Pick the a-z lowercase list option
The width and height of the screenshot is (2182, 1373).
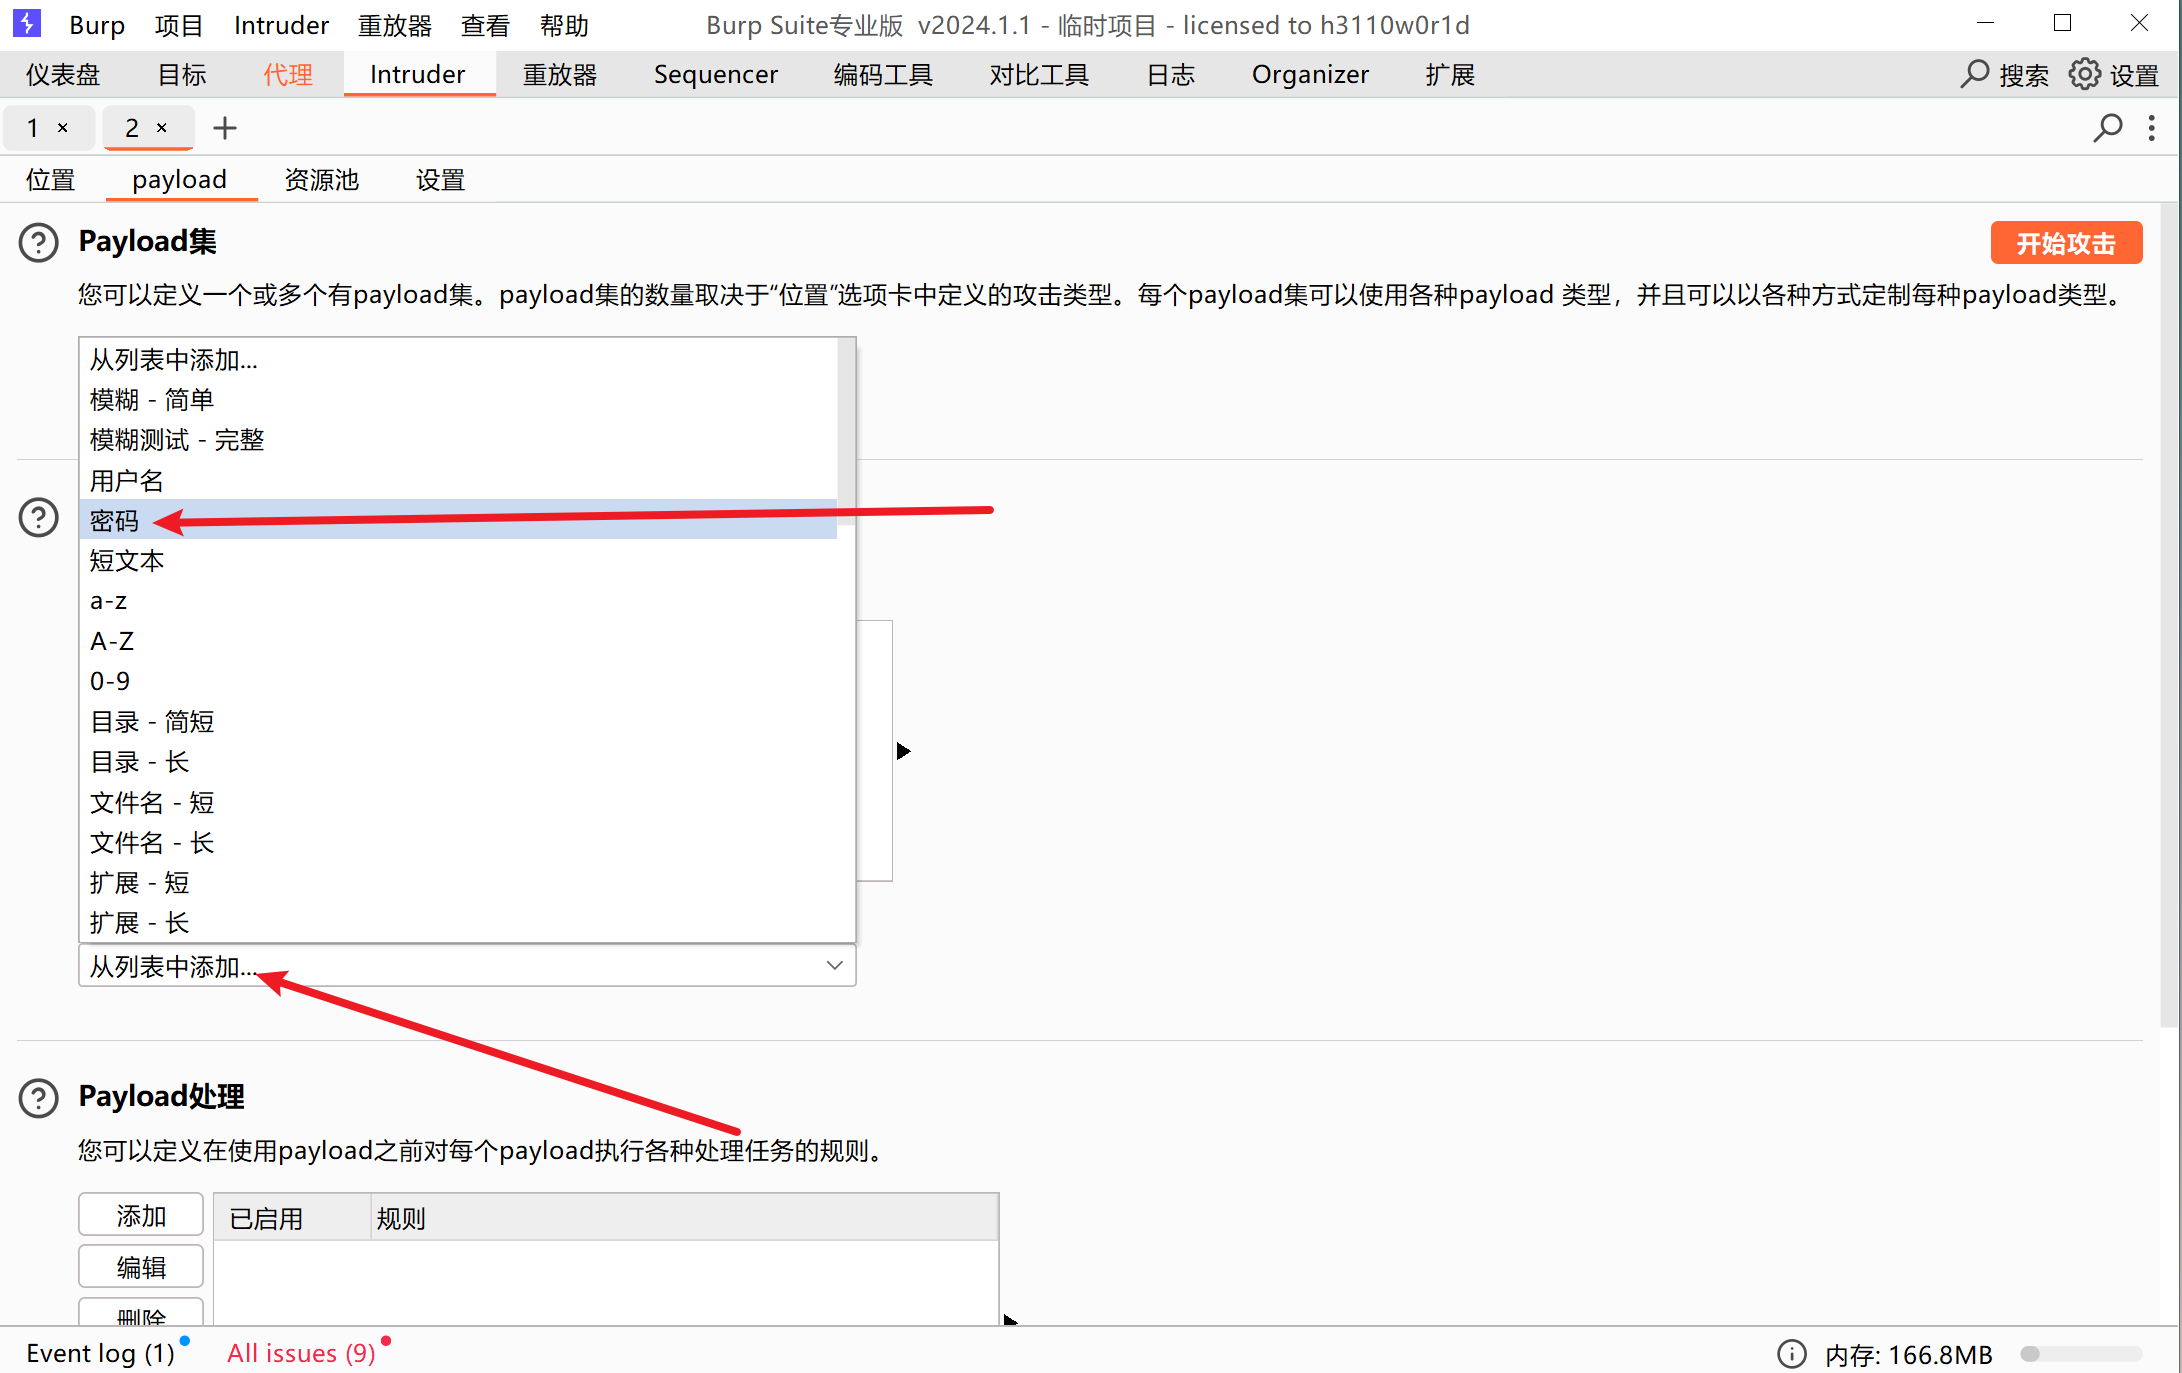tap(458, 601)
